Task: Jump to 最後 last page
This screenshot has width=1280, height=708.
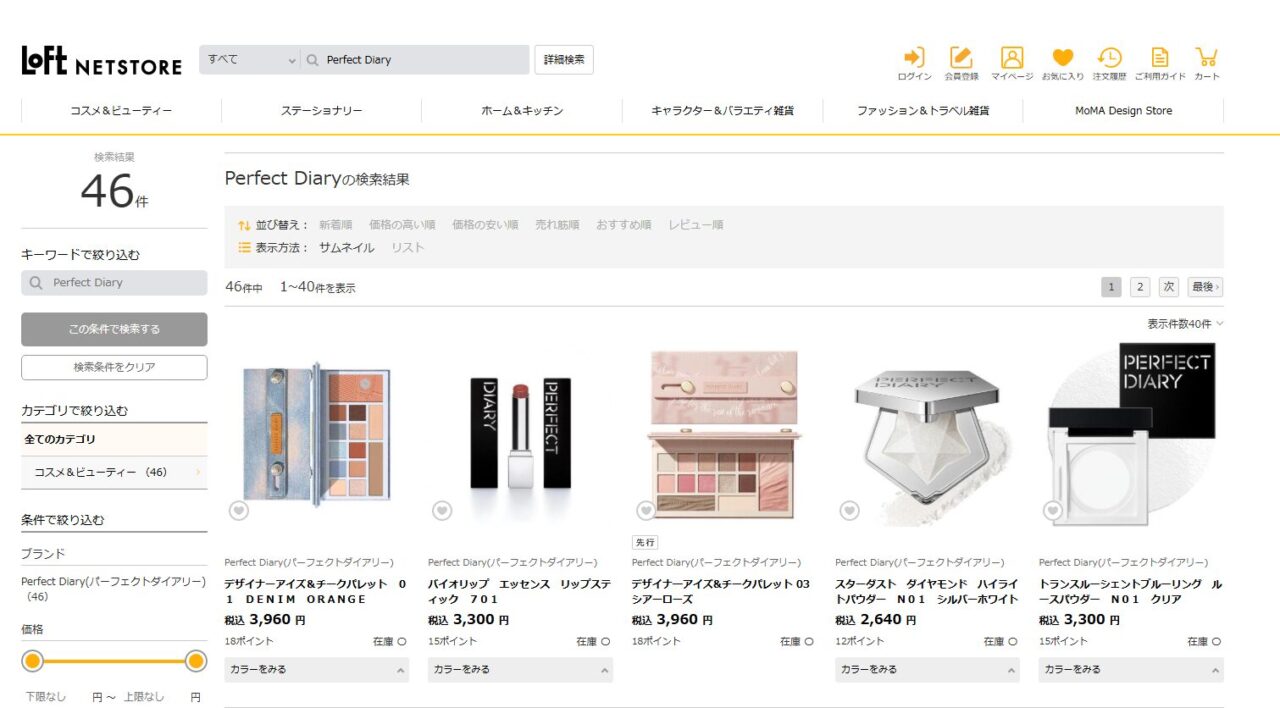Action: click(1206, 287)
